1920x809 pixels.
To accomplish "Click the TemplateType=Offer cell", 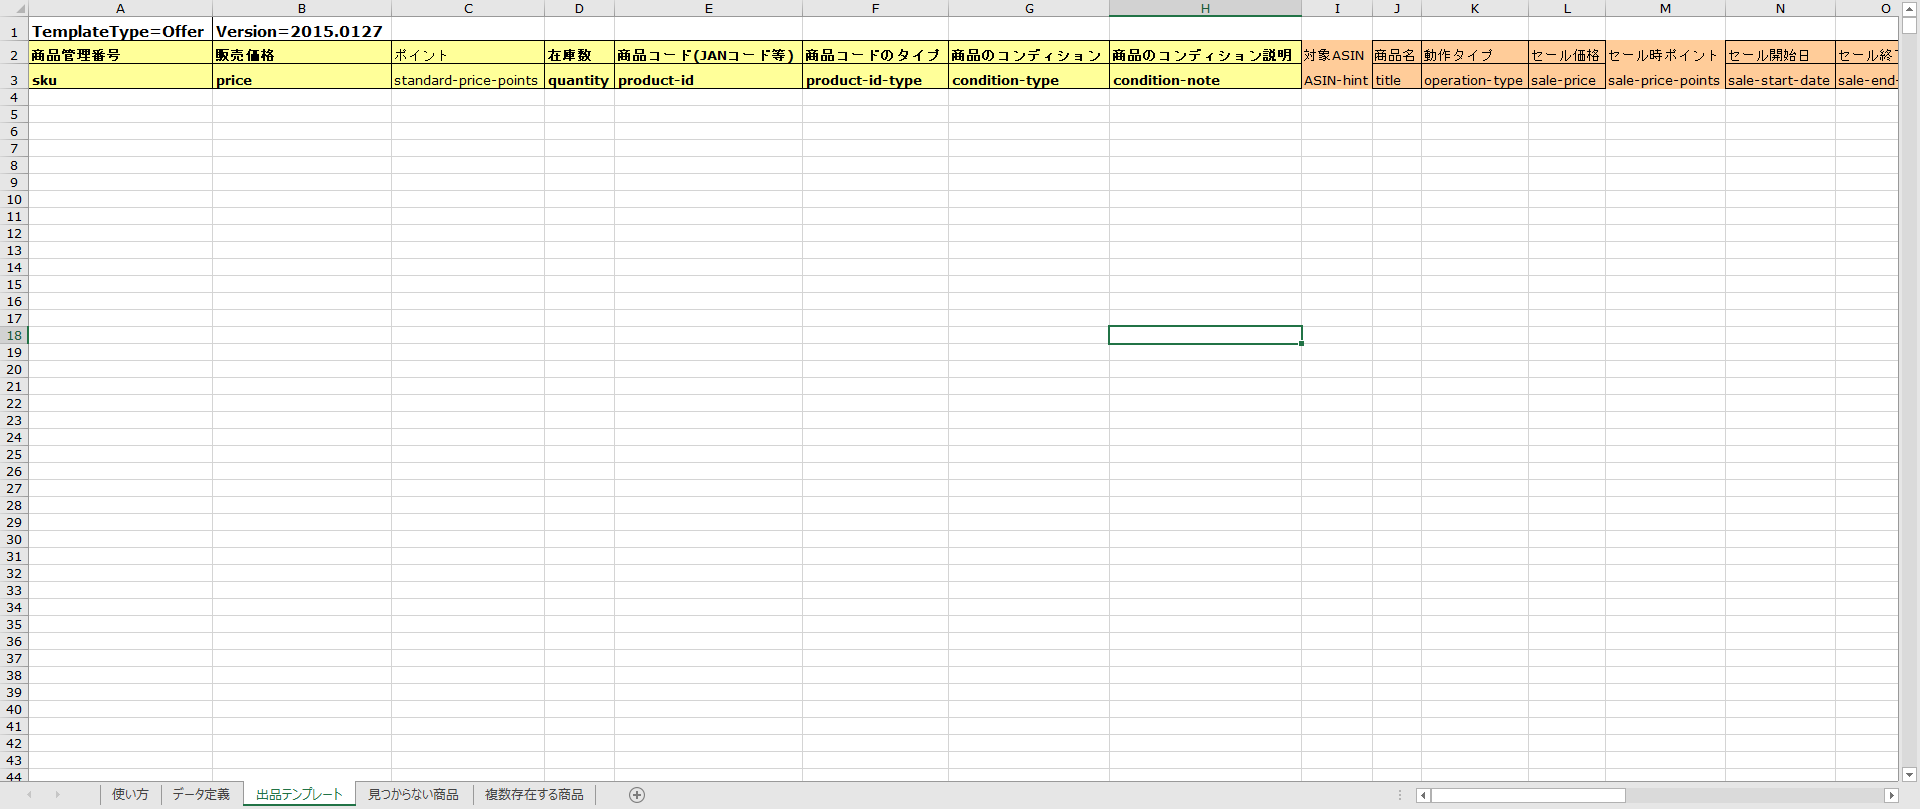I will pyautogui.click(x=120, y=32).
